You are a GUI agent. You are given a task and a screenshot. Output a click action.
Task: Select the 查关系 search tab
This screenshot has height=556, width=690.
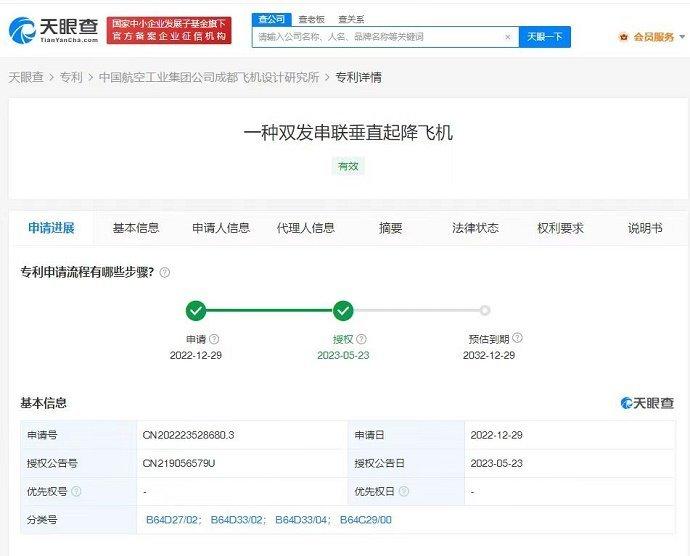351,19
